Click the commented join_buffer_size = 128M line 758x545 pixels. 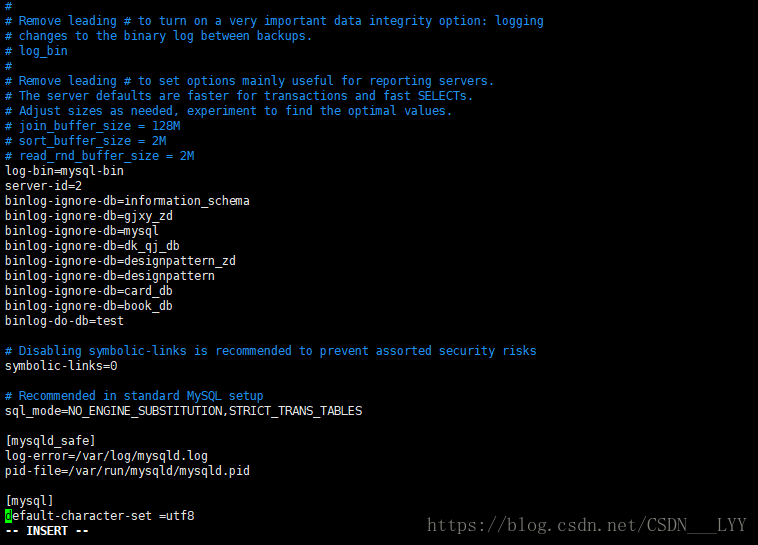93,126
